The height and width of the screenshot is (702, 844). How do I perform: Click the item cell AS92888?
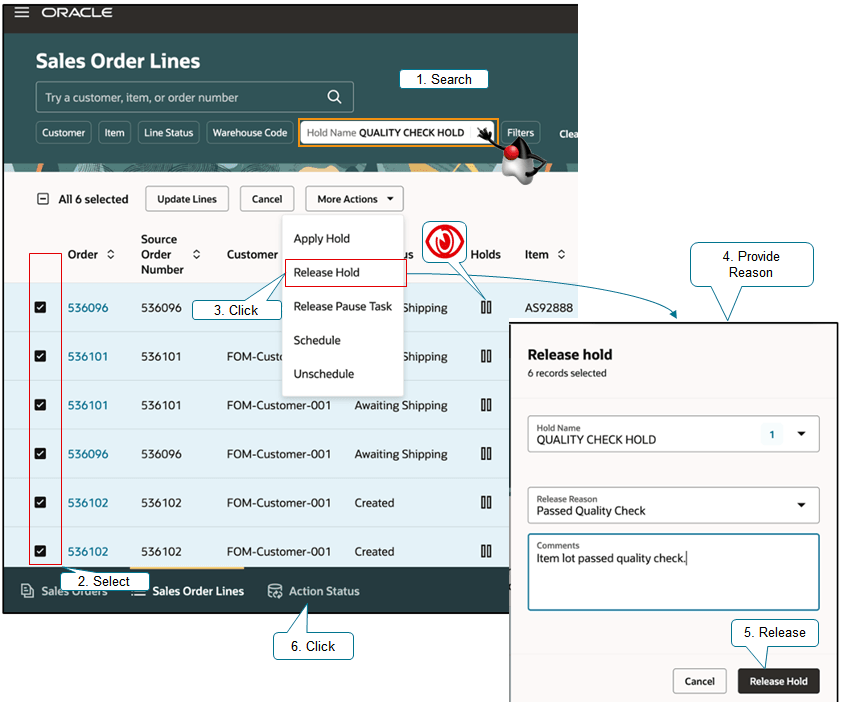(x=548, y=307)
